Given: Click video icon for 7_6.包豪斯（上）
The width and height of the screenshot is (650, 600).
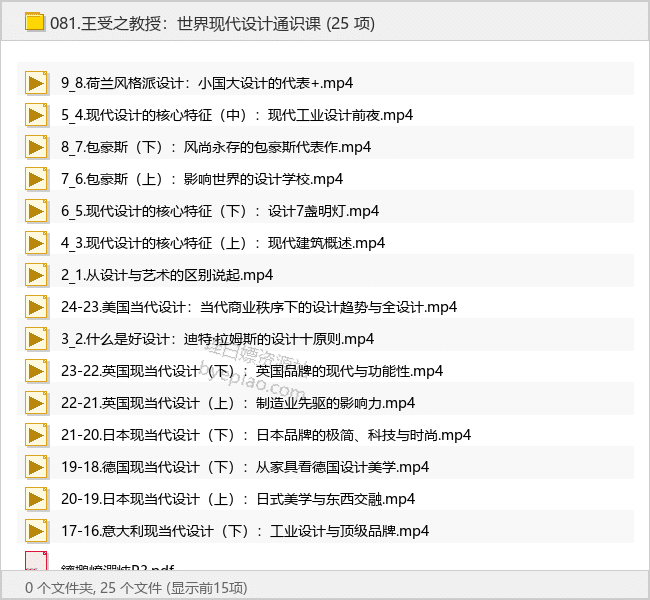Looking at the screenshot, I should click(x=36, y=179).
